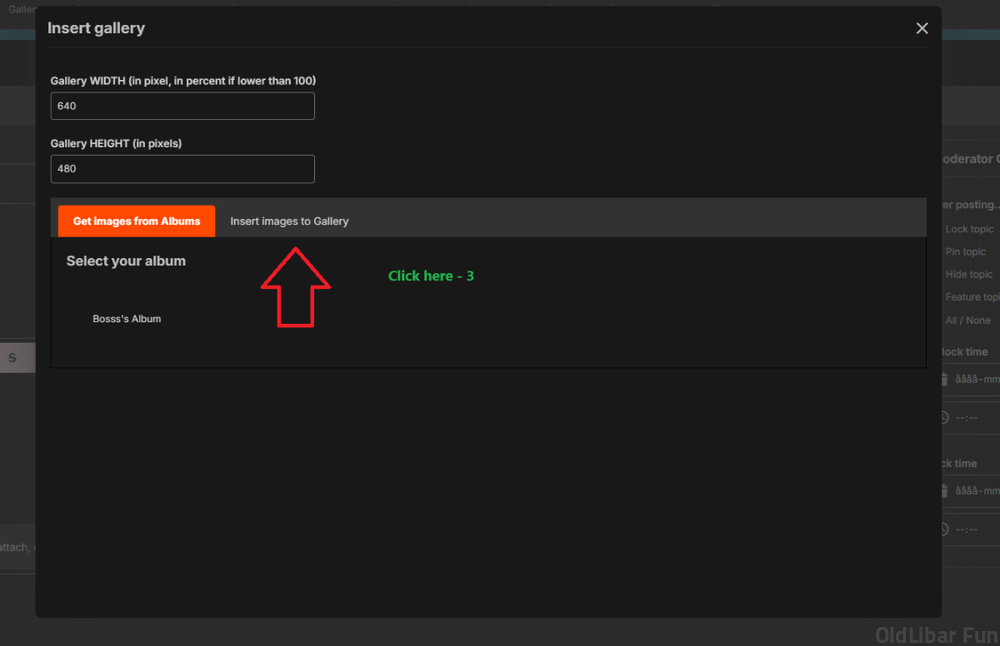
Task: Click calendar icon in first lock time row
Action: [945, 379]
